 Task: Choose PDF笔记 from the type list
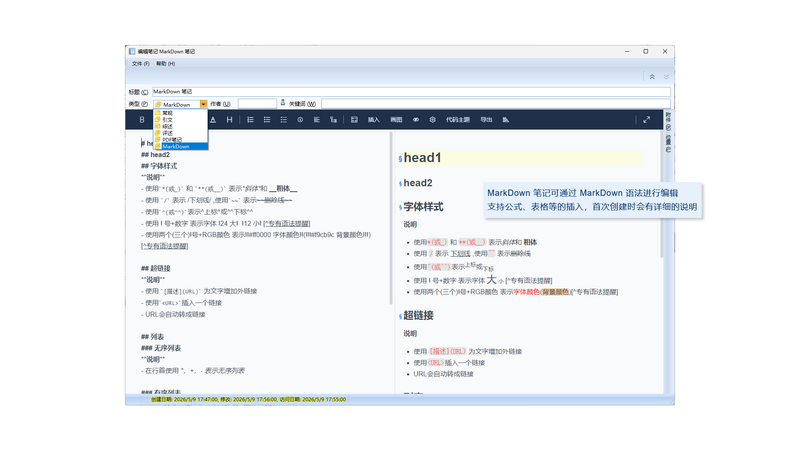pos(181,139)
